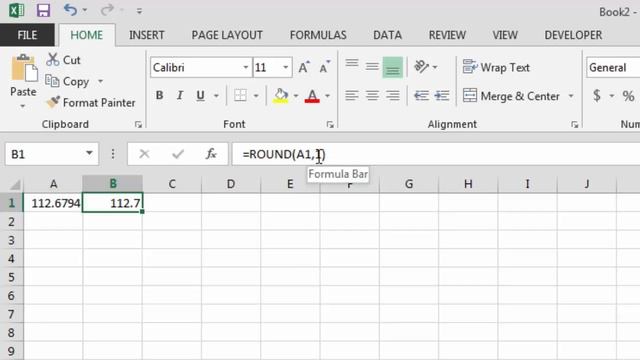Viewport: 640px width, 360px height.
Task: Click the Orientation text angle icon
Action: 422,67
